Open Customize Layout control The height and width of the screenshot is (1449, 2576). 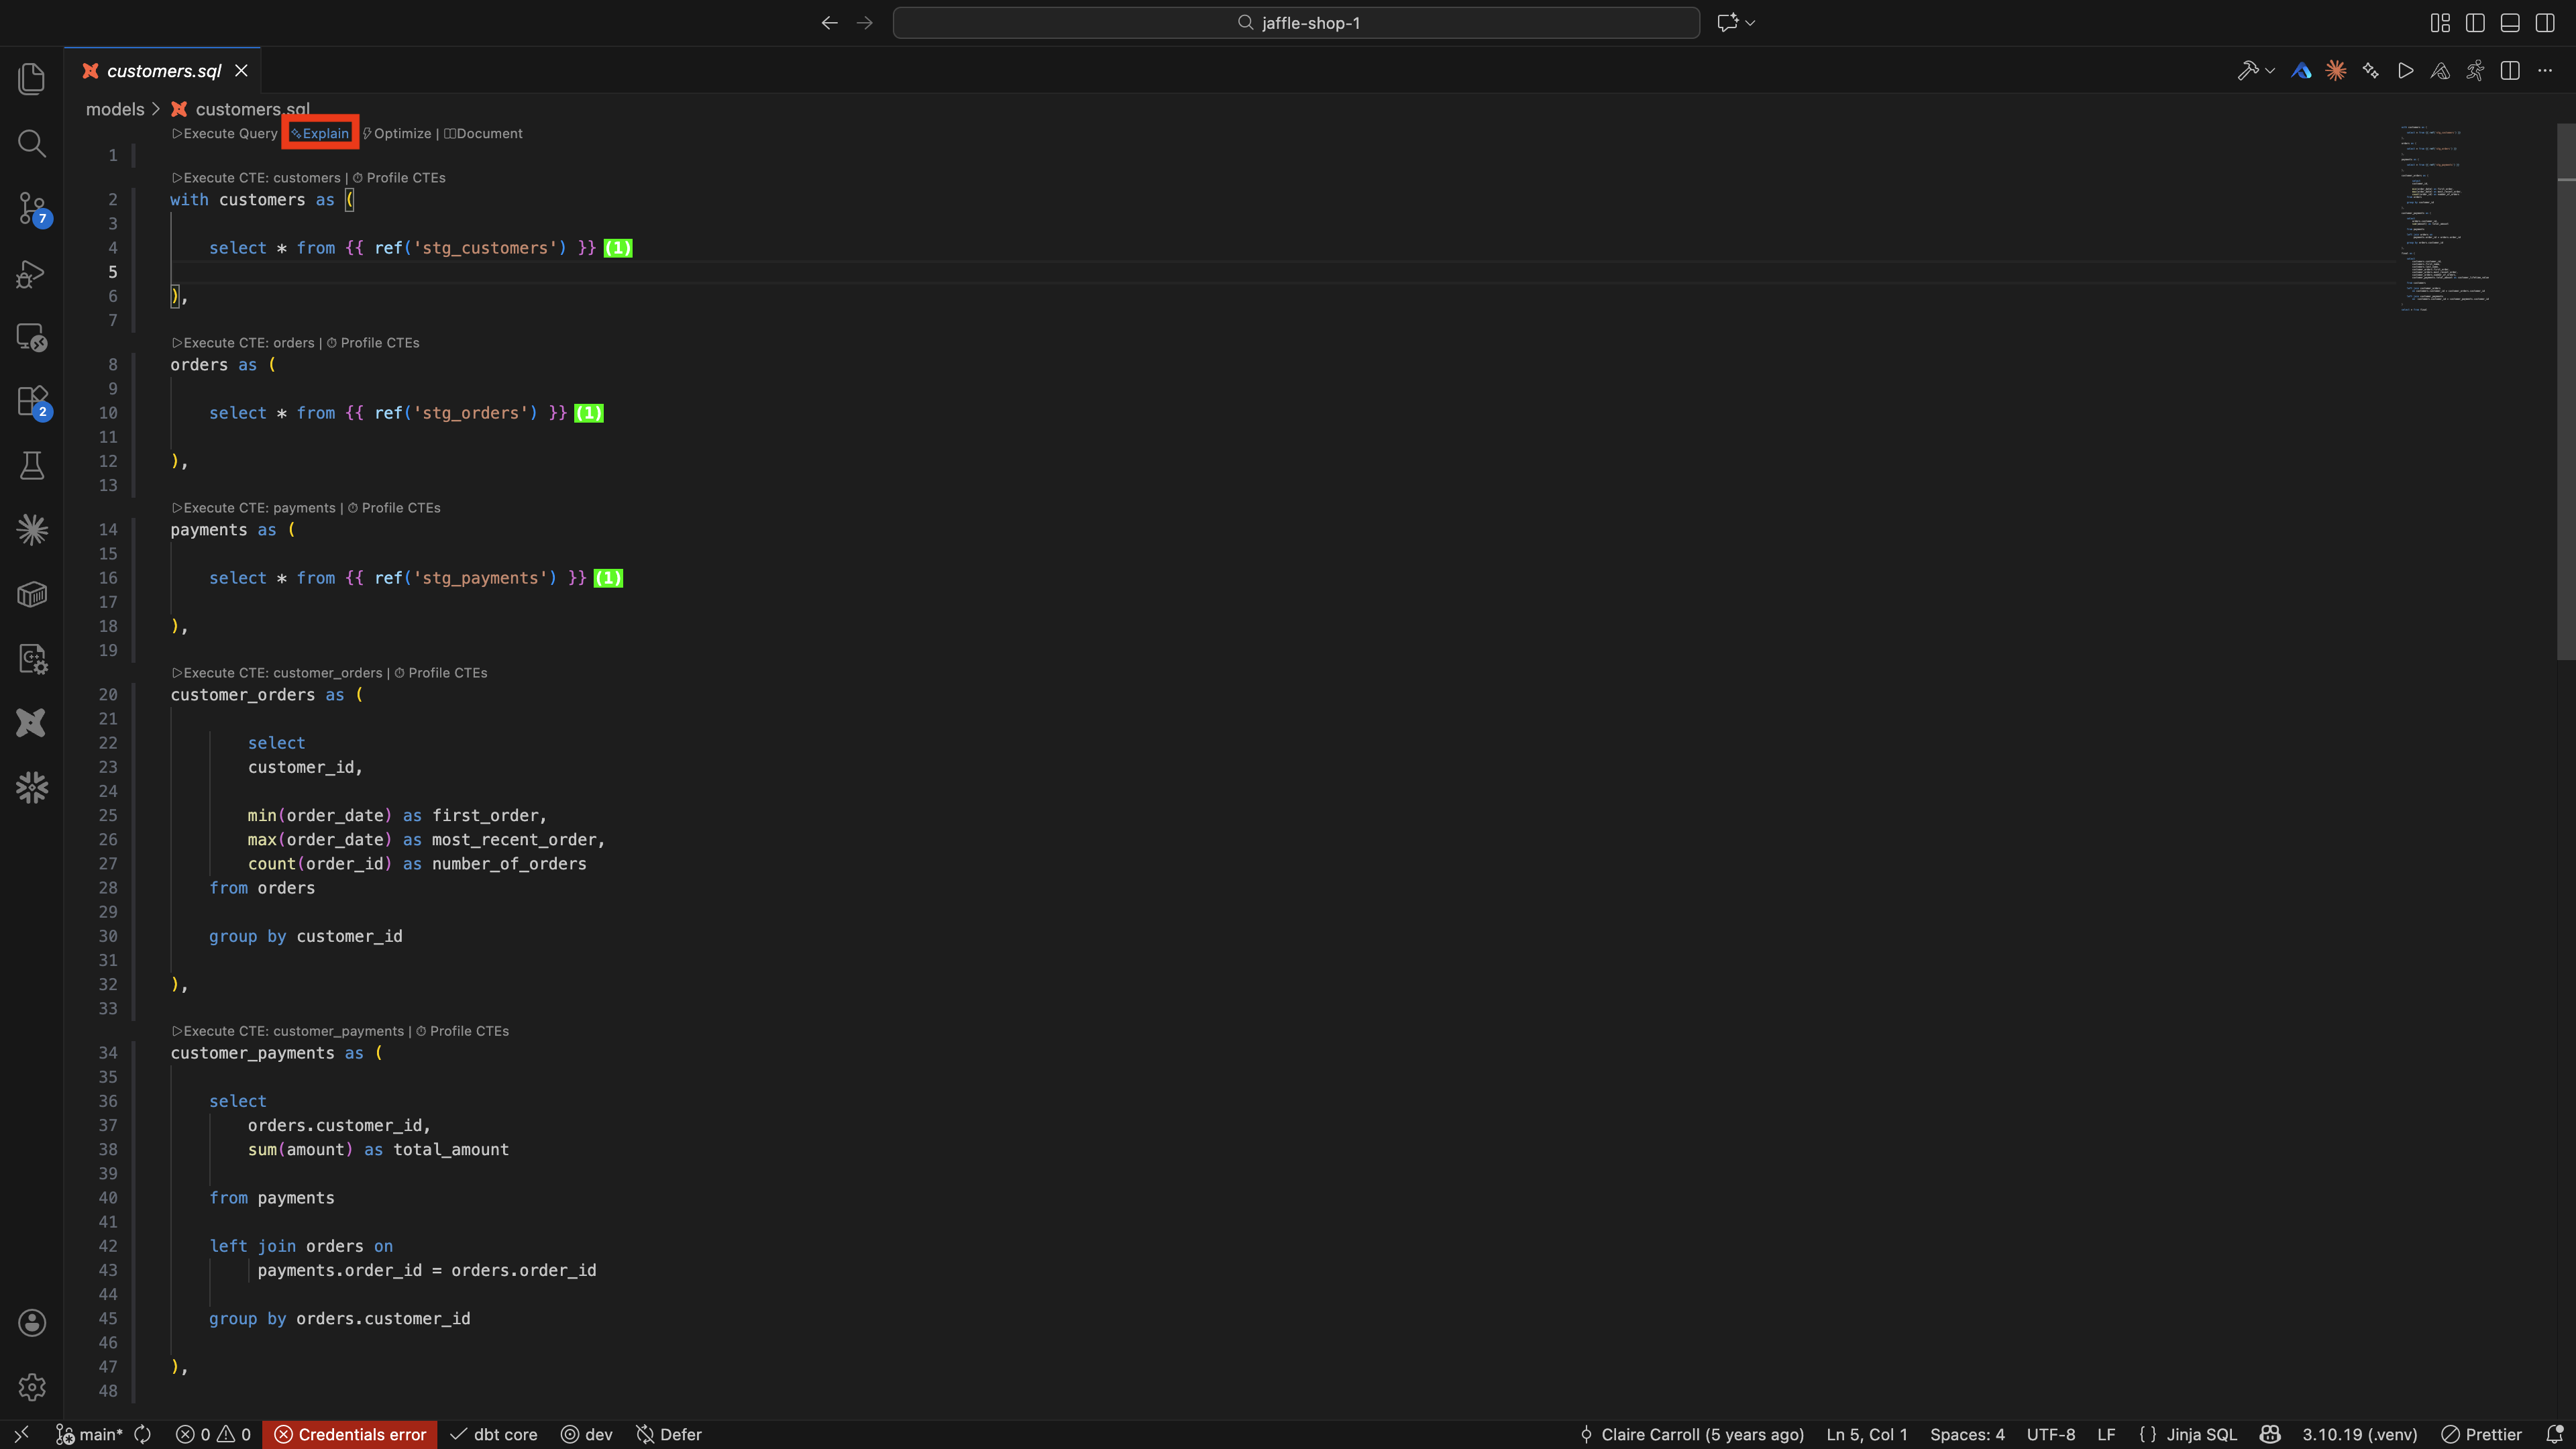pos(2440,23)
